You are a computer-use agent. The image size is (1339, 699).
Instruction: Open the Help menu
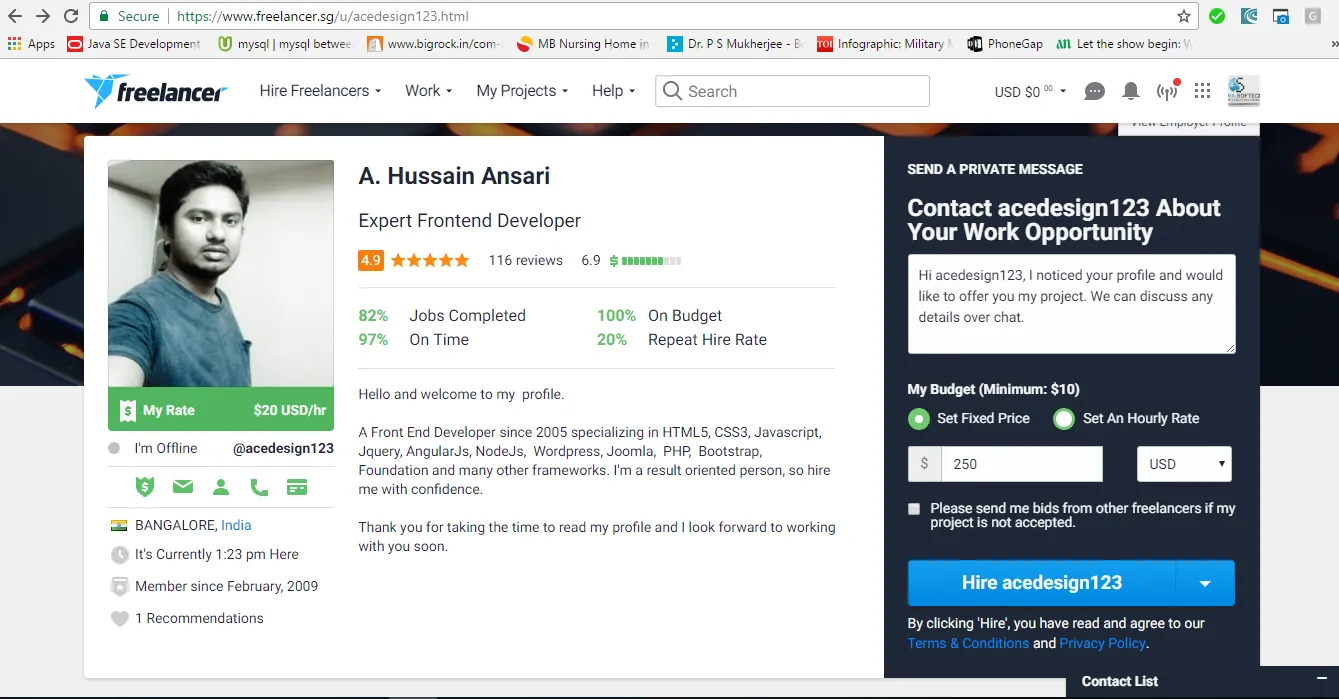[x=613, y=90]
